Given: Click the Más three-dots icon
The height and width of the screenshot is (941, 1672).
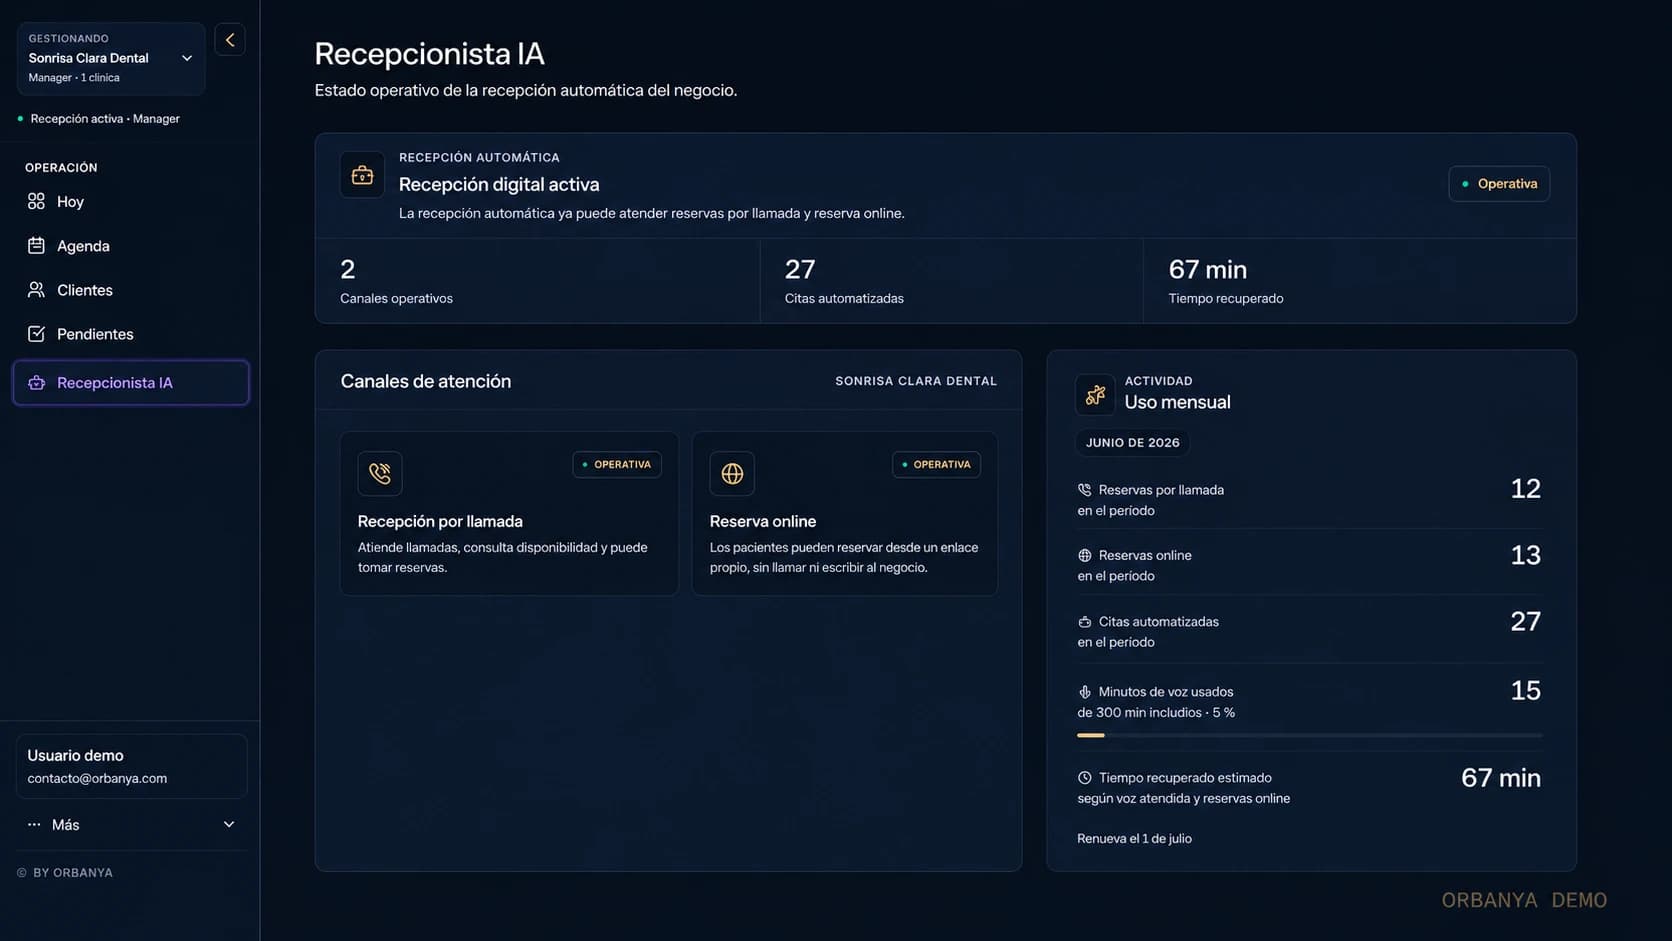Looking at the screenshot, I should 34,825.
